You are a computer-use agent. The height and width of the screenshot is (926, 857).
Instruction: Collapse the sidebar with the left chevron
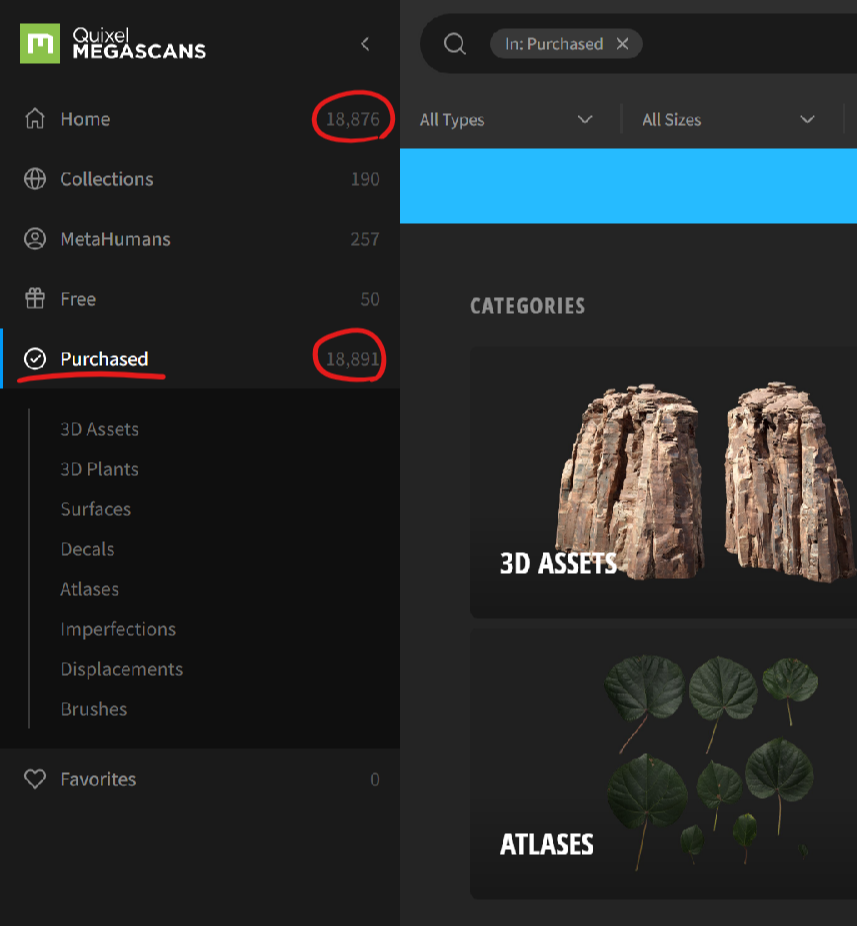365,44
